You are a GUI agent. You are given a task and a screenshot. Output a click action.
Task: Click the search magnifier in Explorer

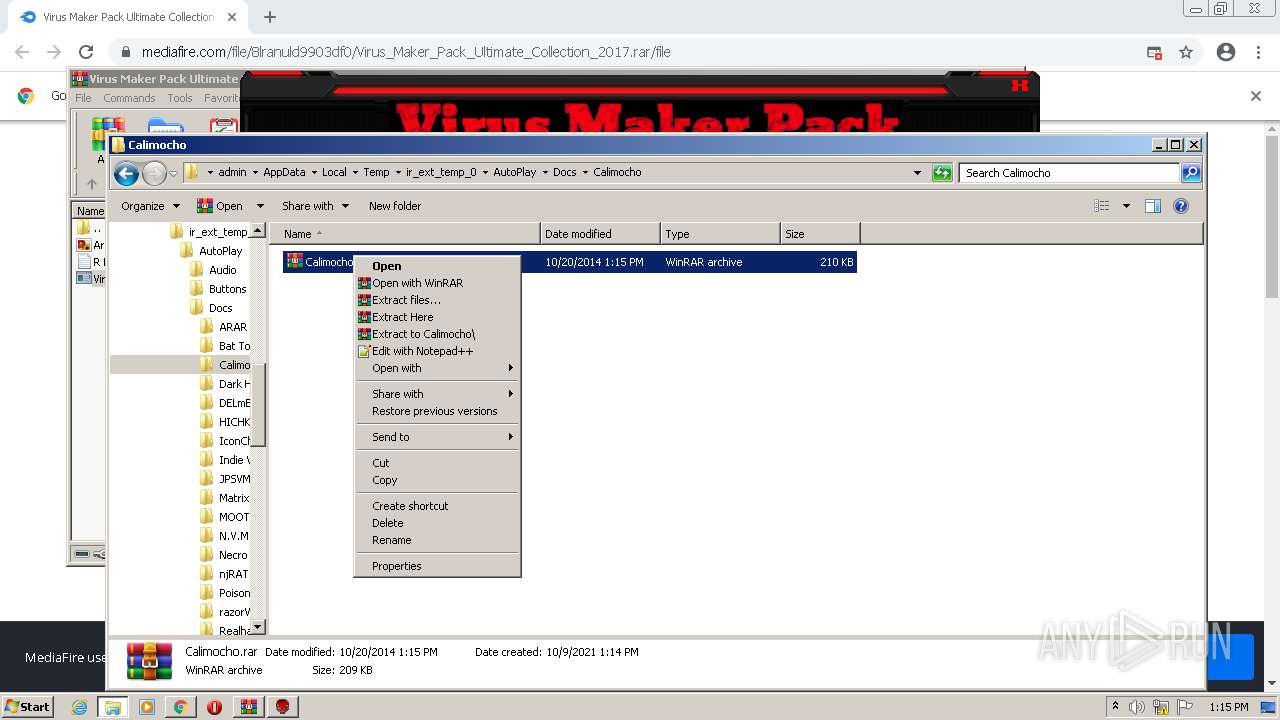1191,173
